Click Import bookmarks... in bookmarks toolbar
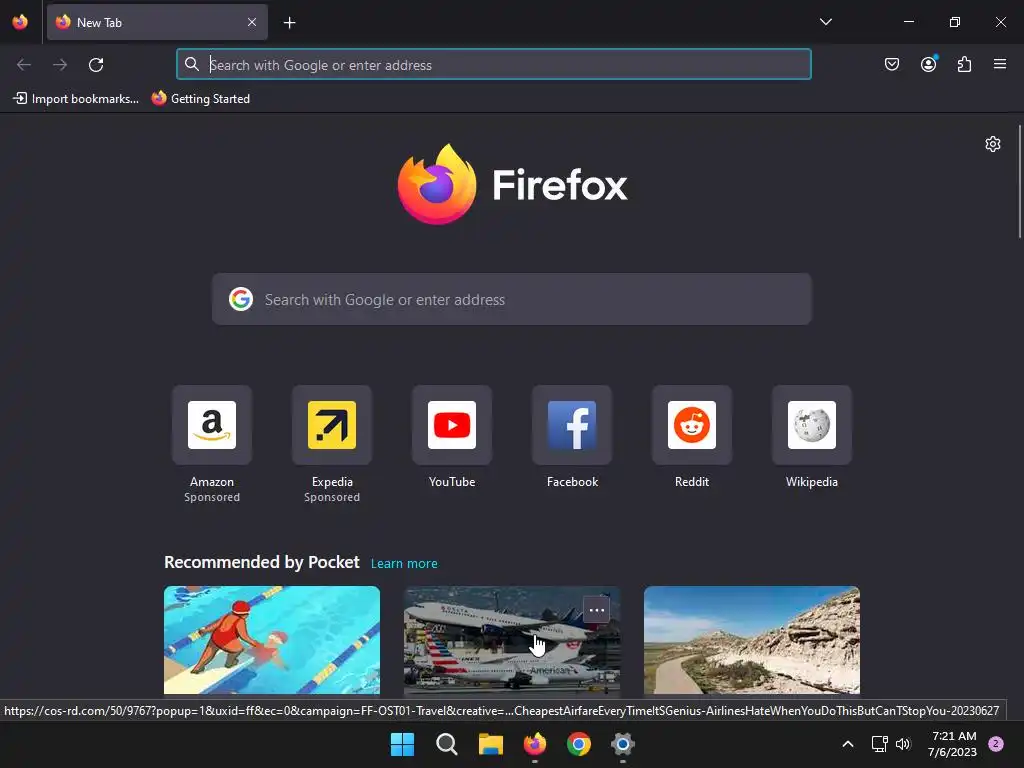This screenshot has height=768, width=1024. [x=76, y=99]
